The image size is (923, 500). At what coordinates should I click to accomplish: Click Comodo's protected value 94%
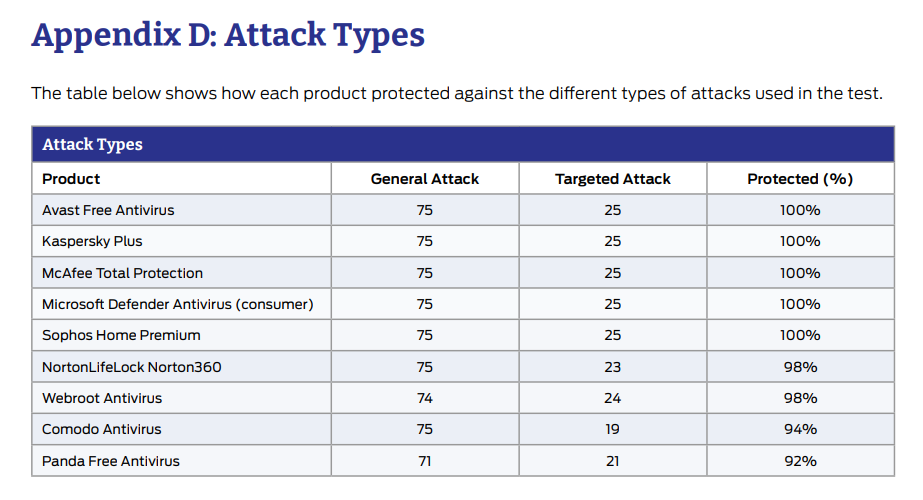(800, 429)
